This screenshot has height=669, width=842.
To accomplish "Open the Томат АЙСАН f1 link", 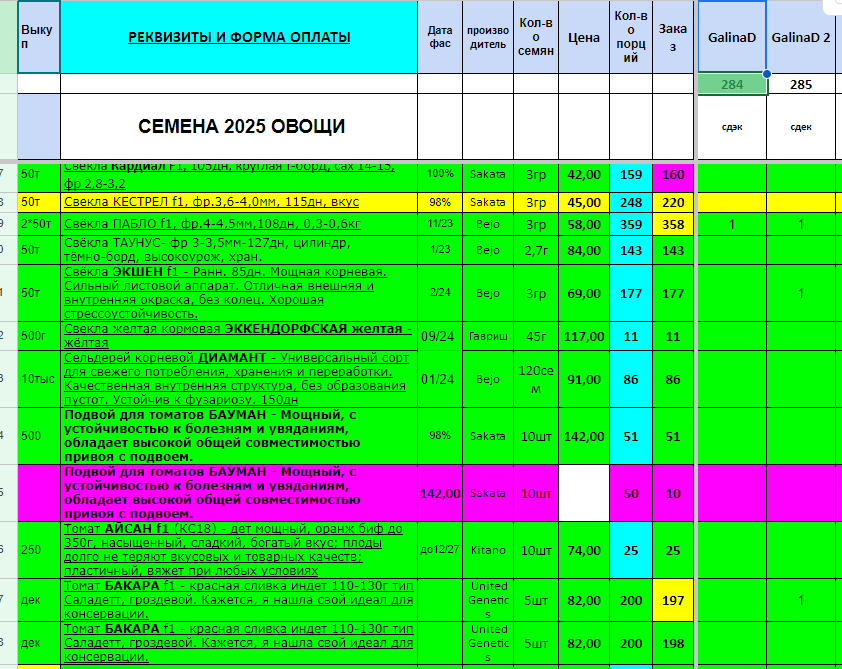I will (x=233, y=550).
